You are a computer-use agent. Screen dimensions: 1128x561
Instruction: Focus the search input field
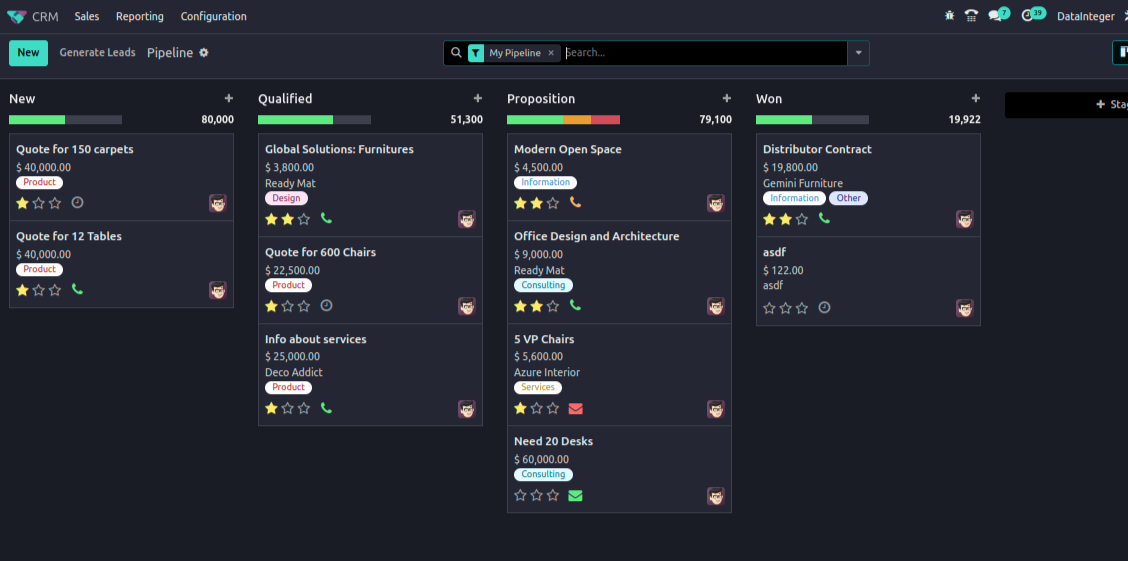(x=705, y=53)
